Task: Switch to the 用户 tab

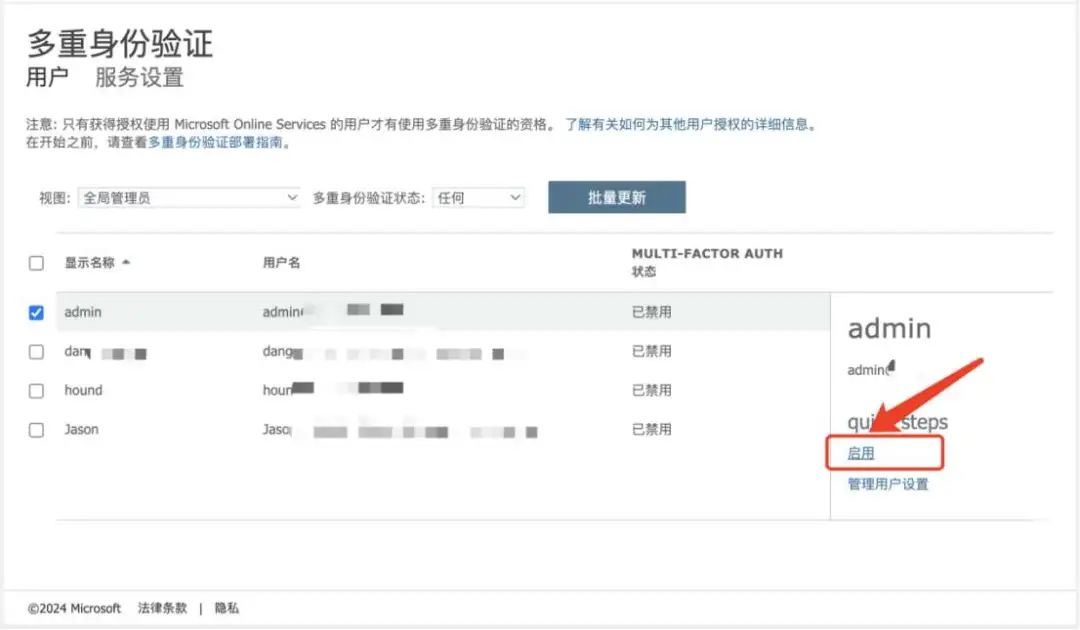Action: point(48,77)
